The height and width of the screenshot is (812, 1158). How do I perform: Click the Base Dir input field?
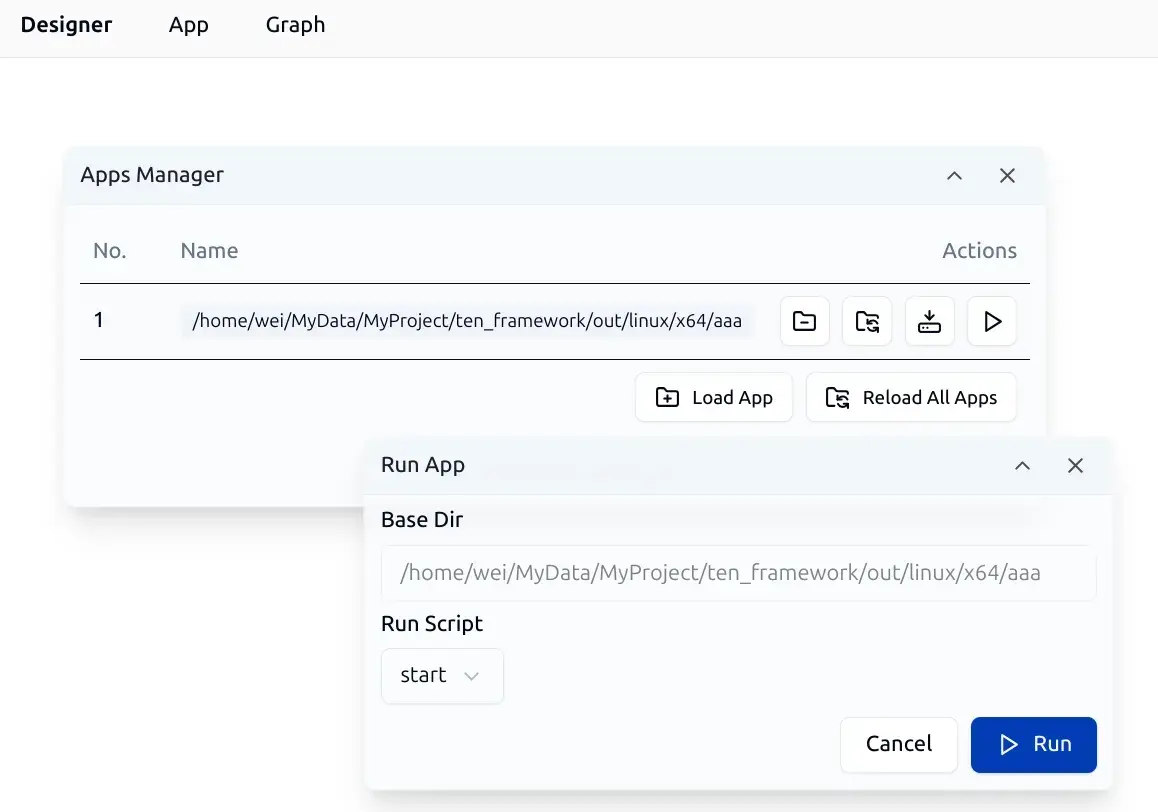pos(738,572)
